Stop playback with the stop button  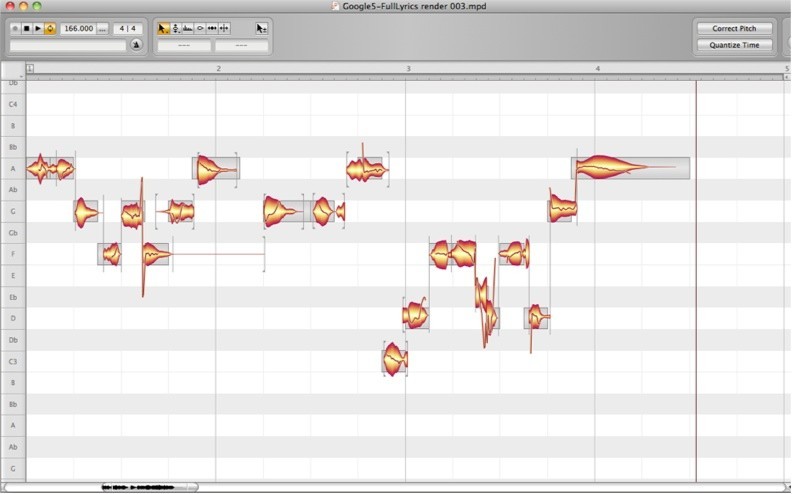pyautogui.click(x=26, y=29)
